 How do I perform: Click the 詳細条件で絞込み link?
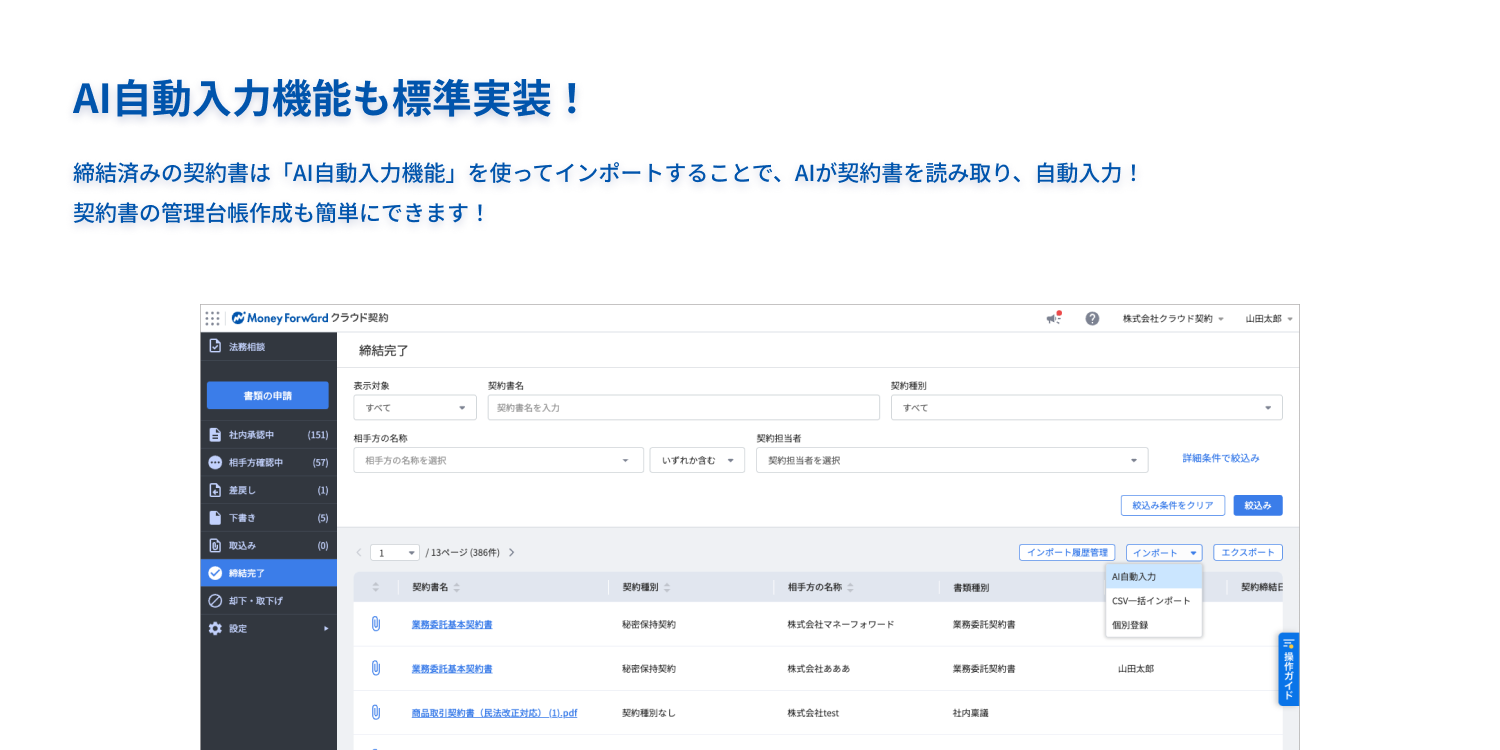1221,458
